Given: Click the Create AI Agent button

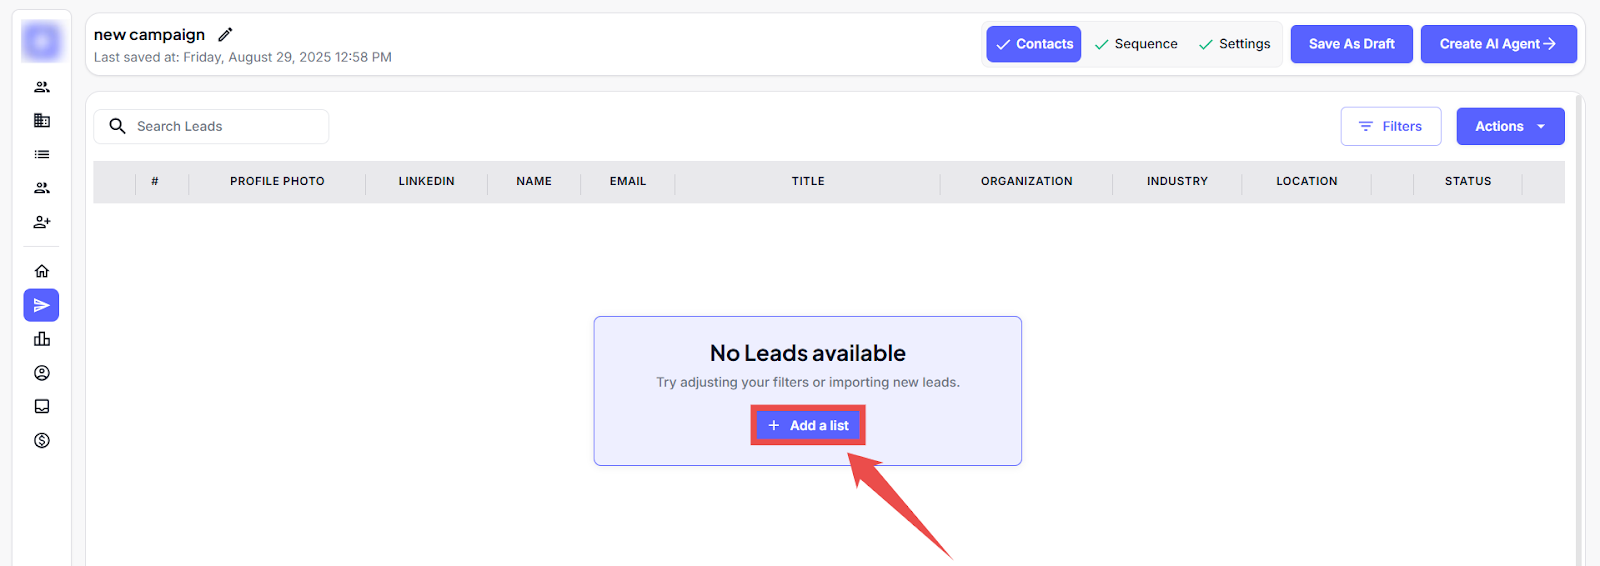Looking at the screenshot, I should pos(1498,44).
